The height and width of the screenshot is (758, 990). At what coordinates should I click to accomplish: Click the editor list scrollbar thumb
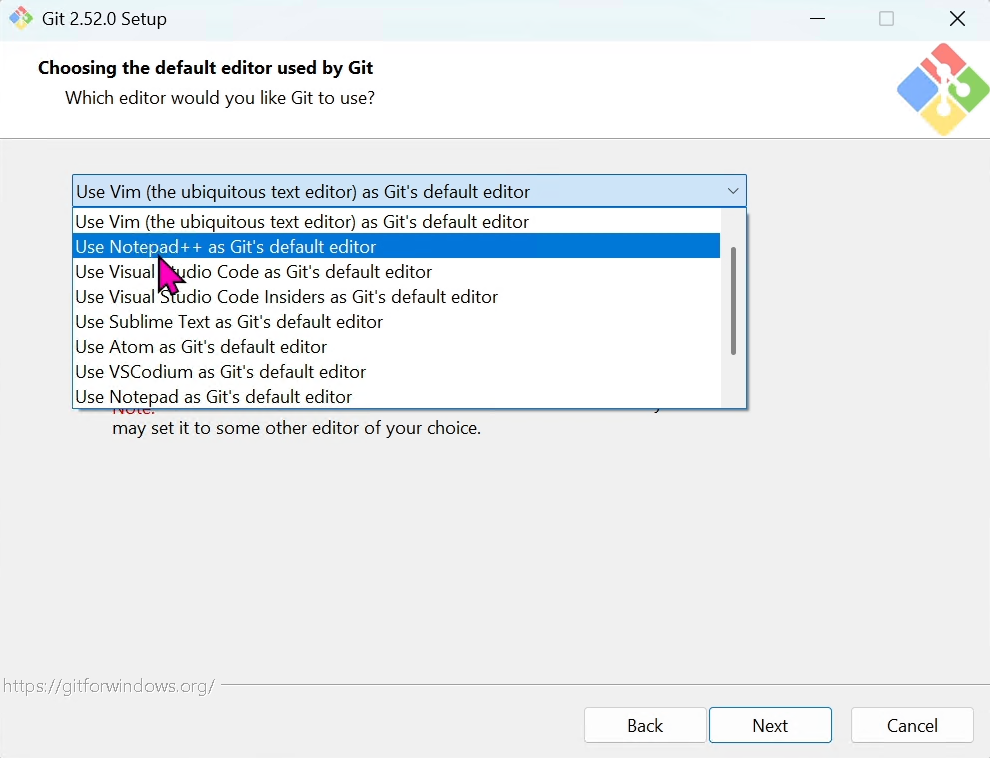[733, 300]
